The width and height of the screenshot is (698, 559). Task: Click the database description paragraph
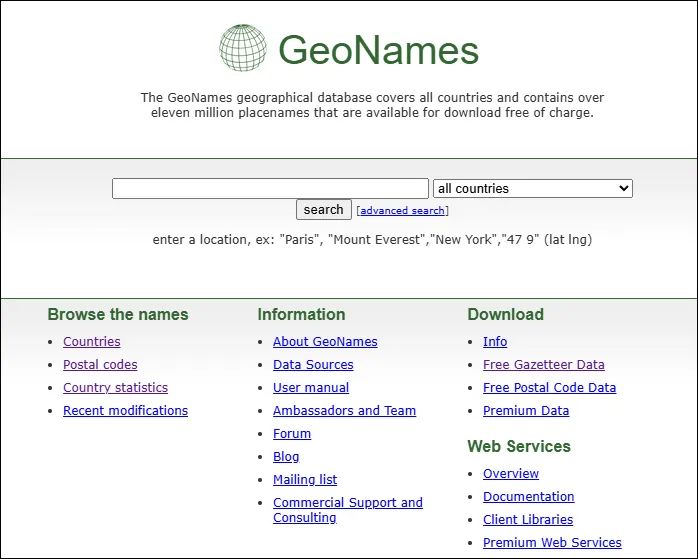pos(372,105)
